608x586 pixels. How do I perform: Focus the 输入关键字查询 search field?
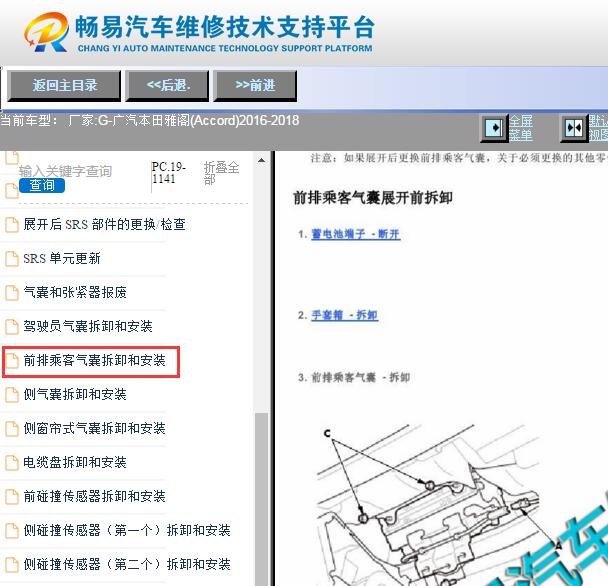(x=65, y=171)
